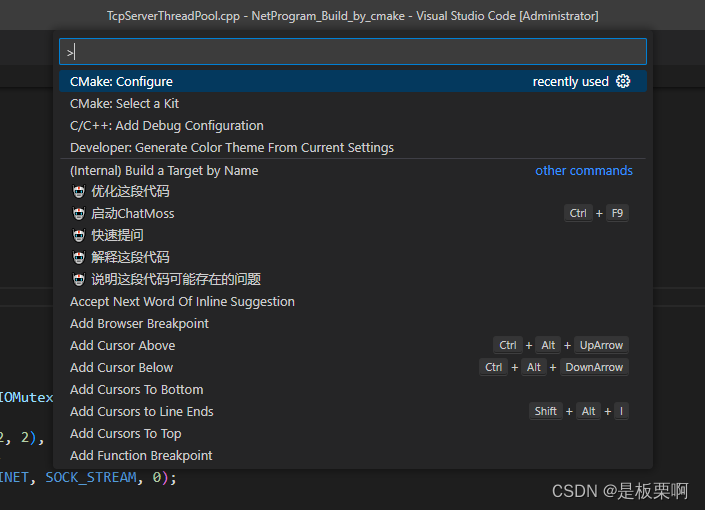Choose Accept Next Word Of Inline Suggestion

click(353, 301)
